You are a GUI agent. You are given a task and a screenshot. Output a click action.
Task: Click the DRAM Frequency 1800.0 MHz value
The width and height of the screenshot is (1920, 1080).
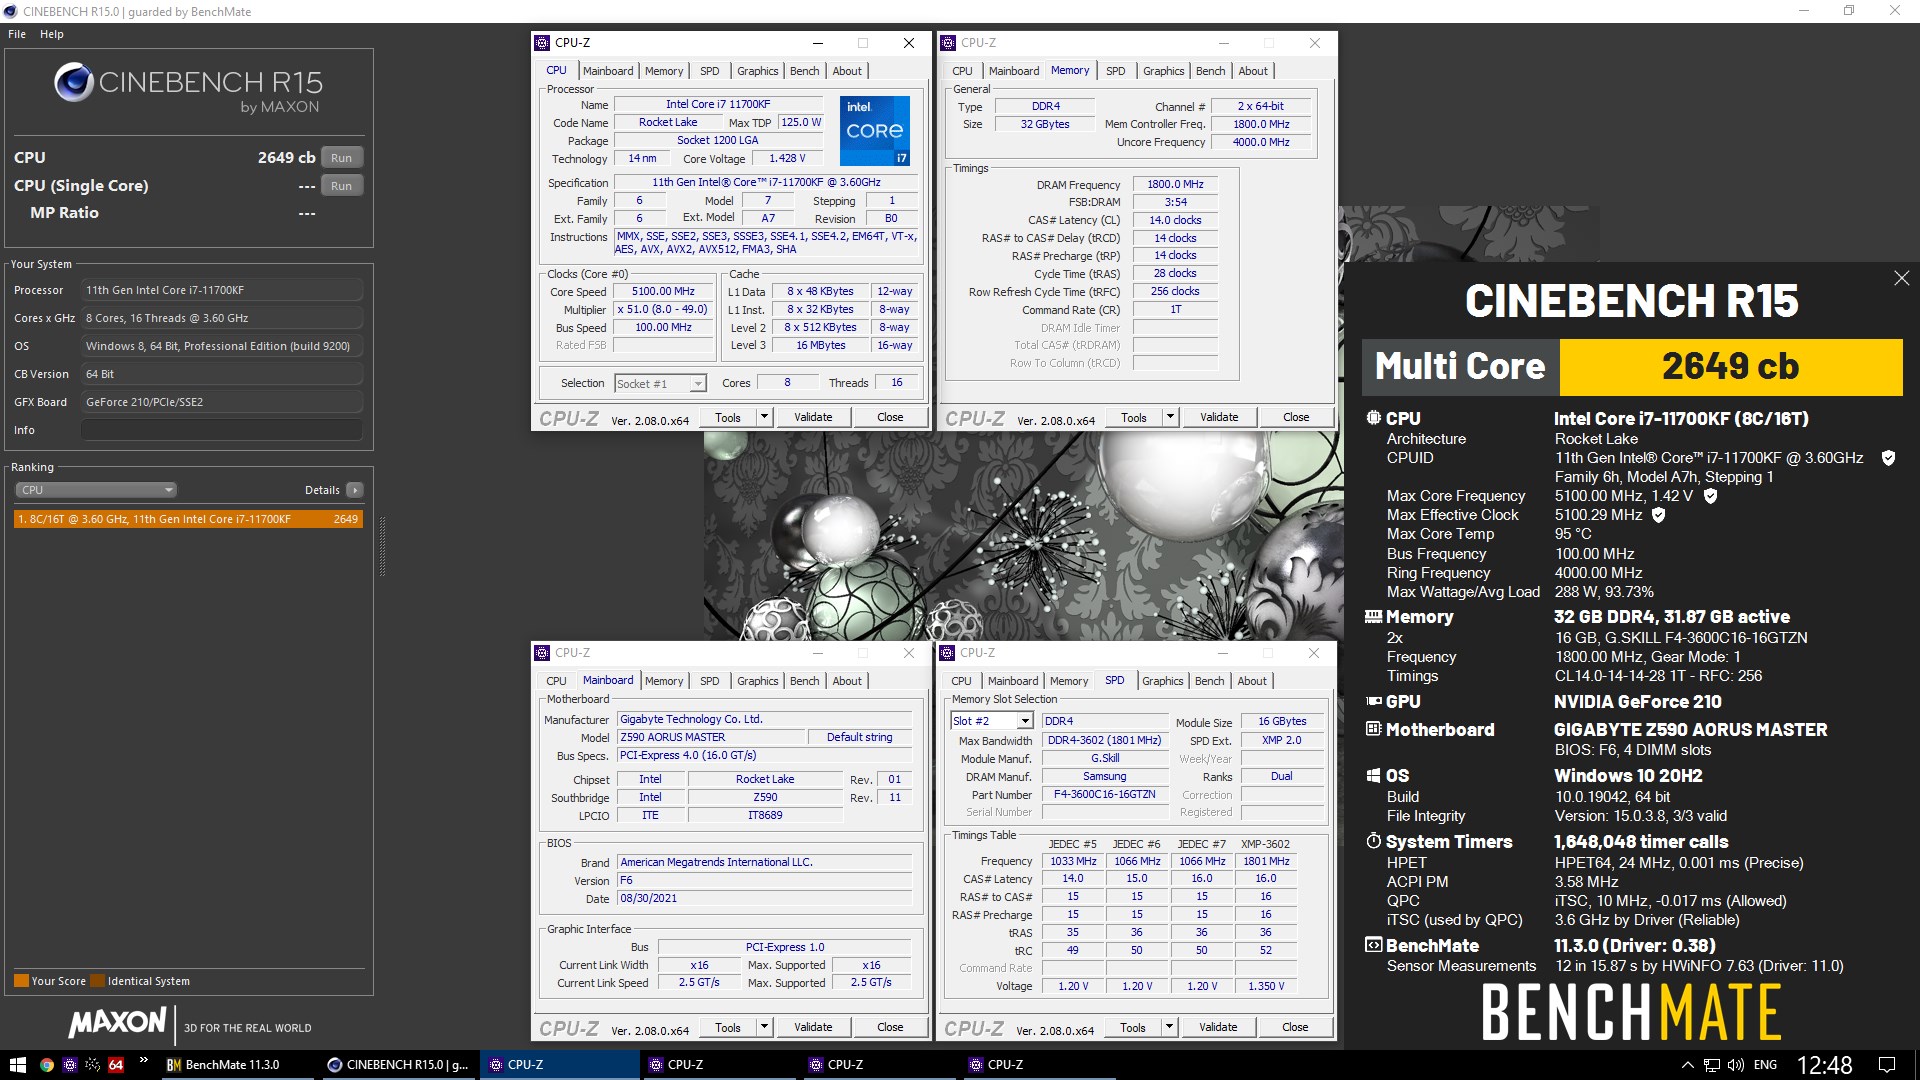tap(1175, 185)
